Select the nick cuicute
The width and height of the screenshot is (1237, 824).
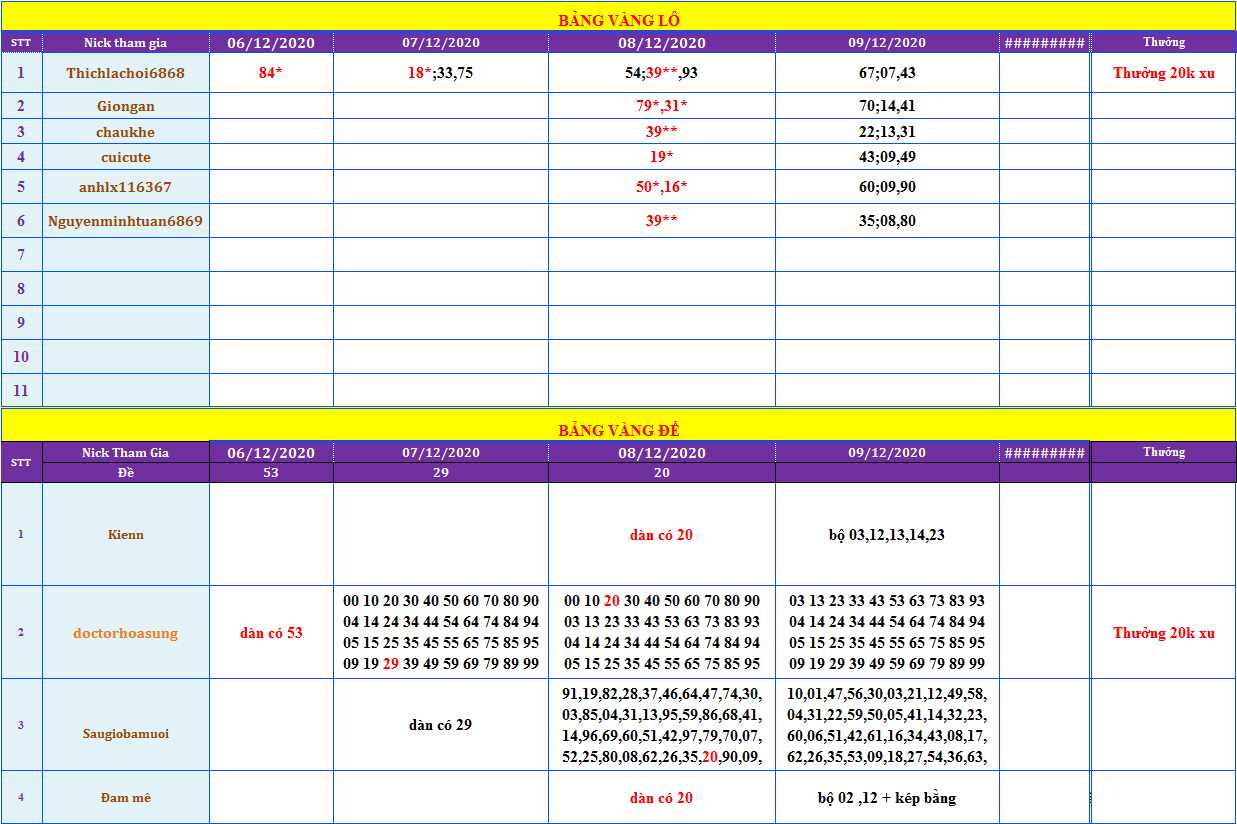126,157
